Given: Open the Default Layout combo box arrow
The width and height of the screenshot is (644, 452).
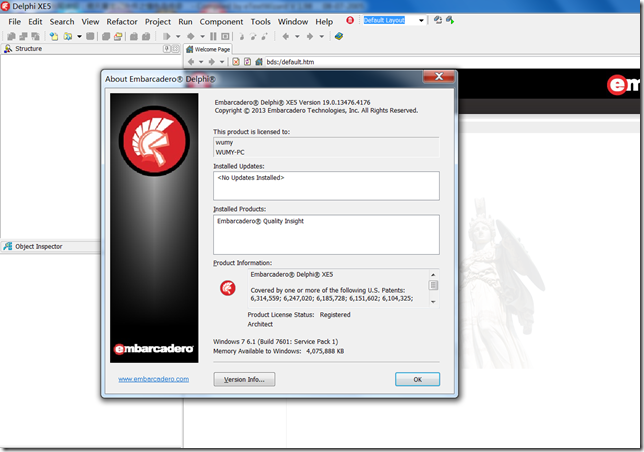Looking at the screenshot, I should 421,21.
